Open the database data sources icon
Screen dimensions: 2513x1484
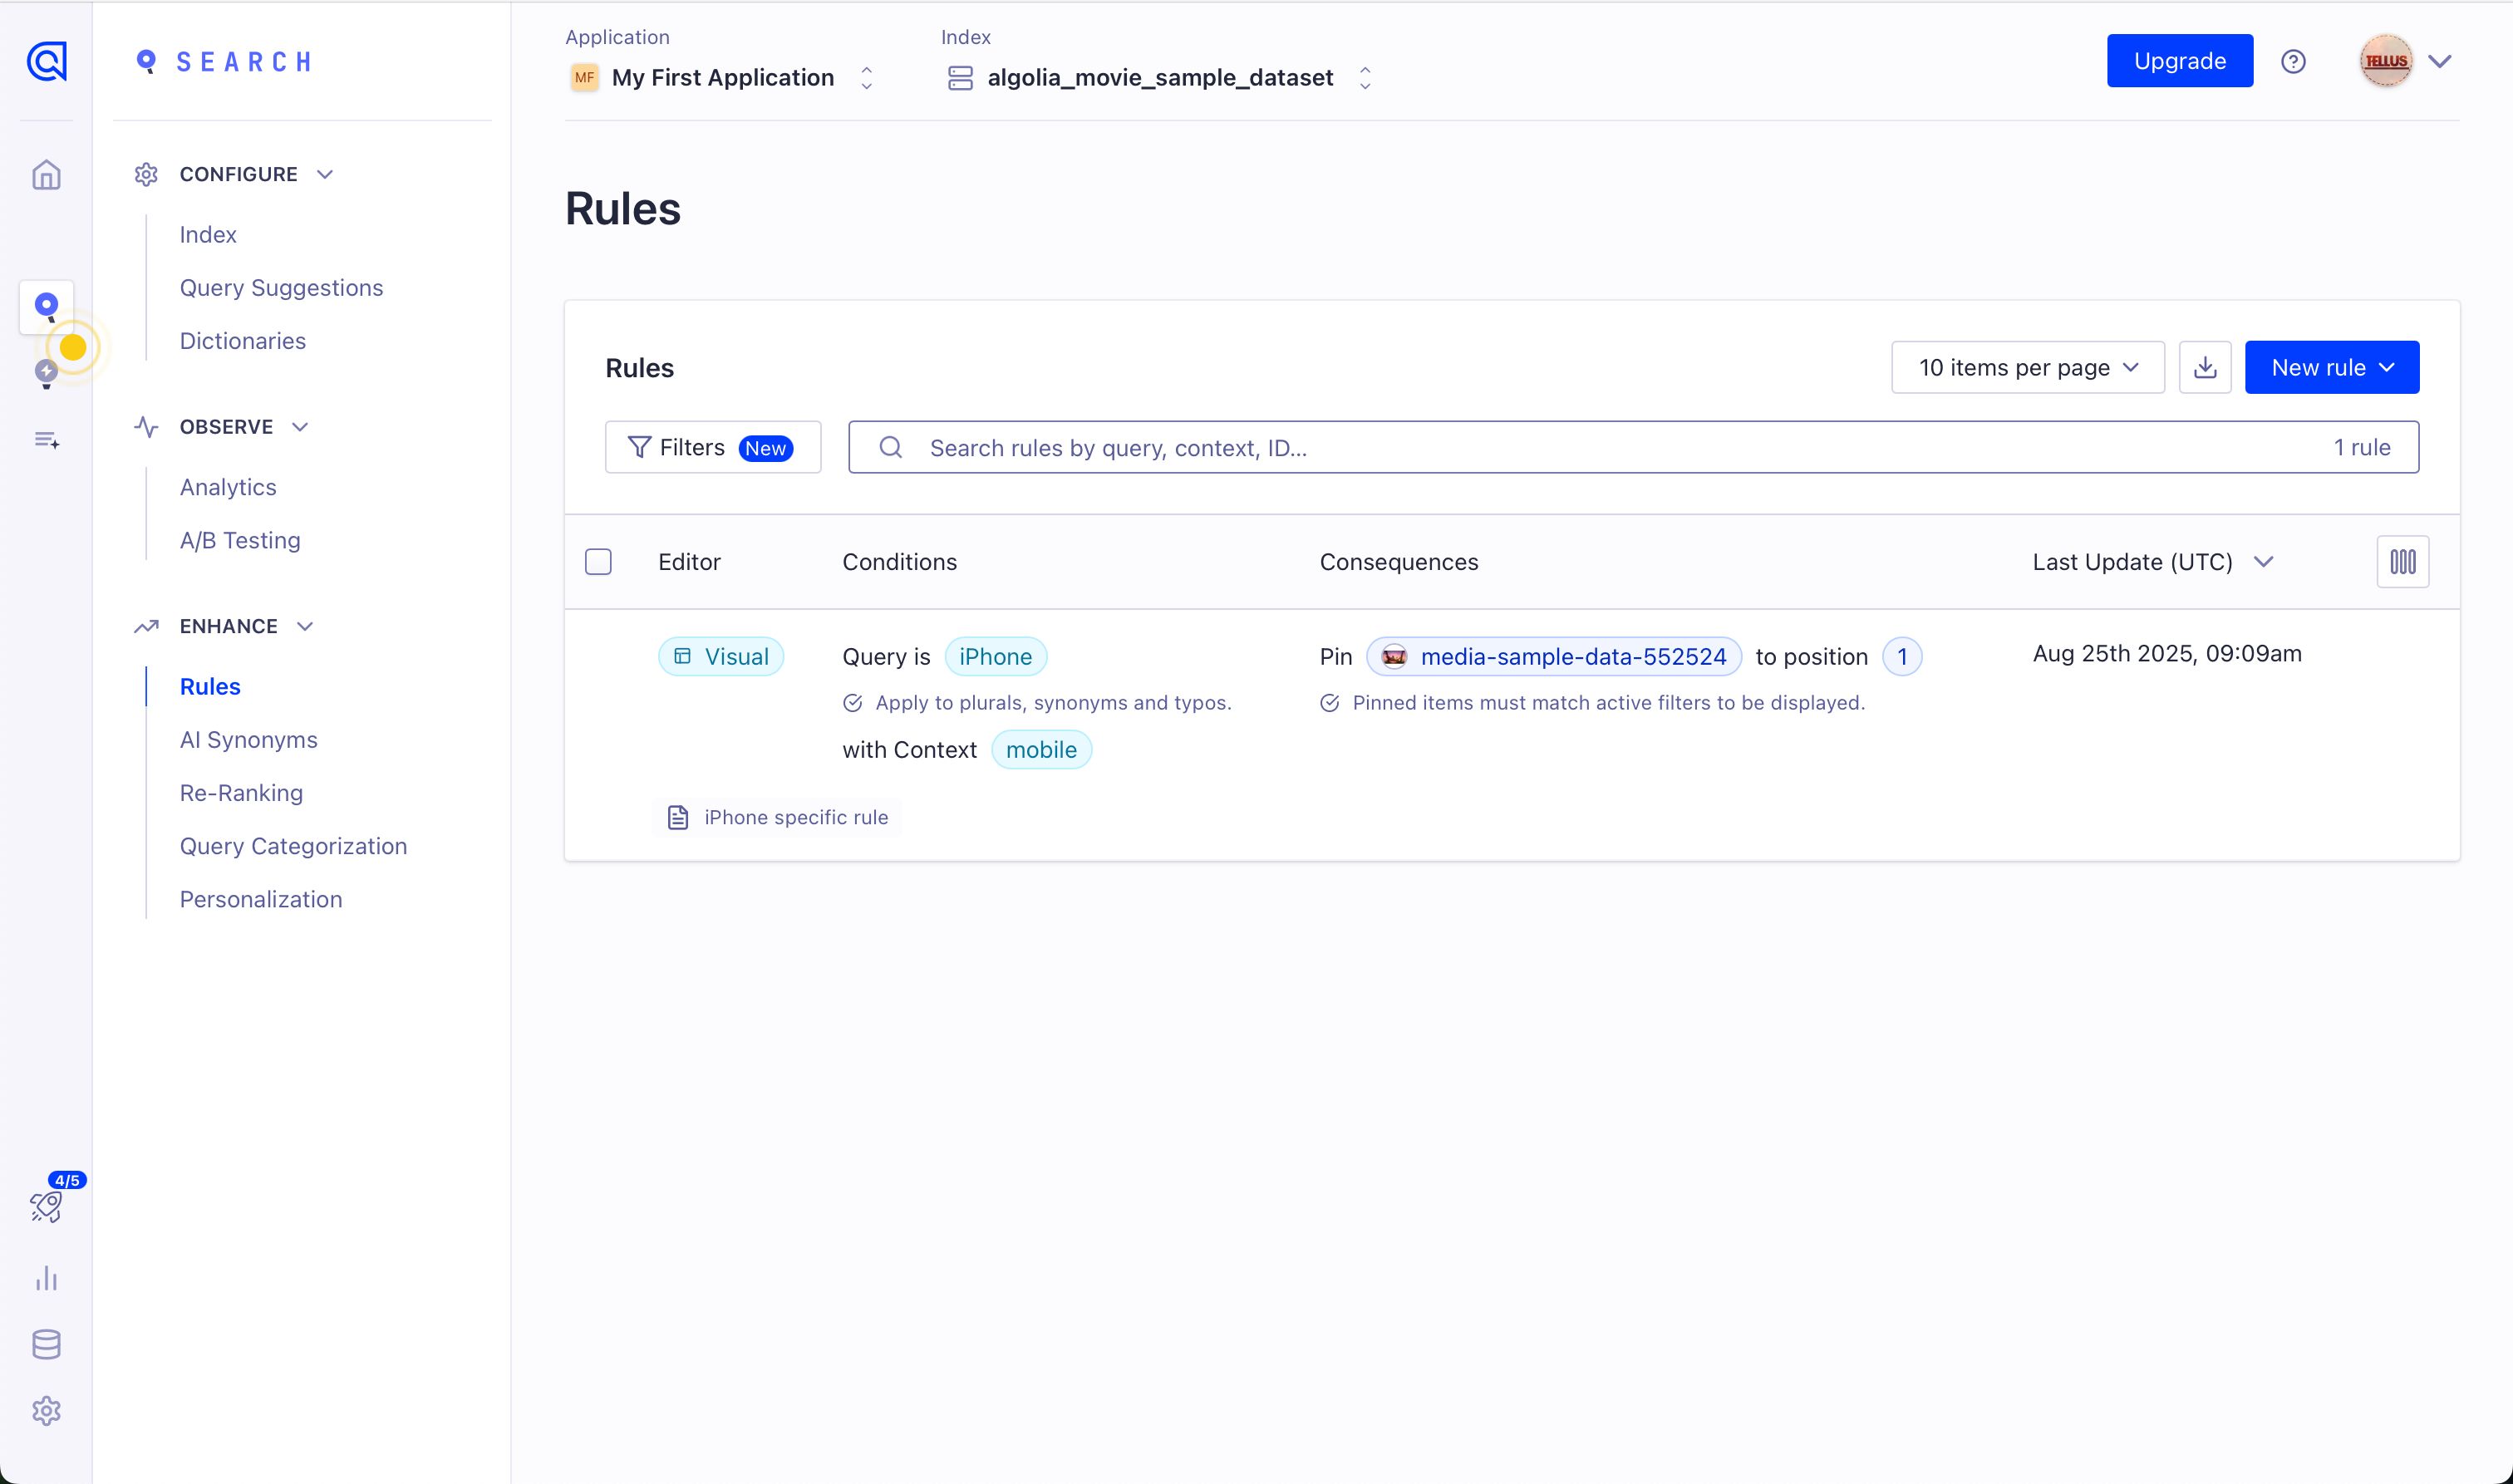click(x=46, y=1344)
